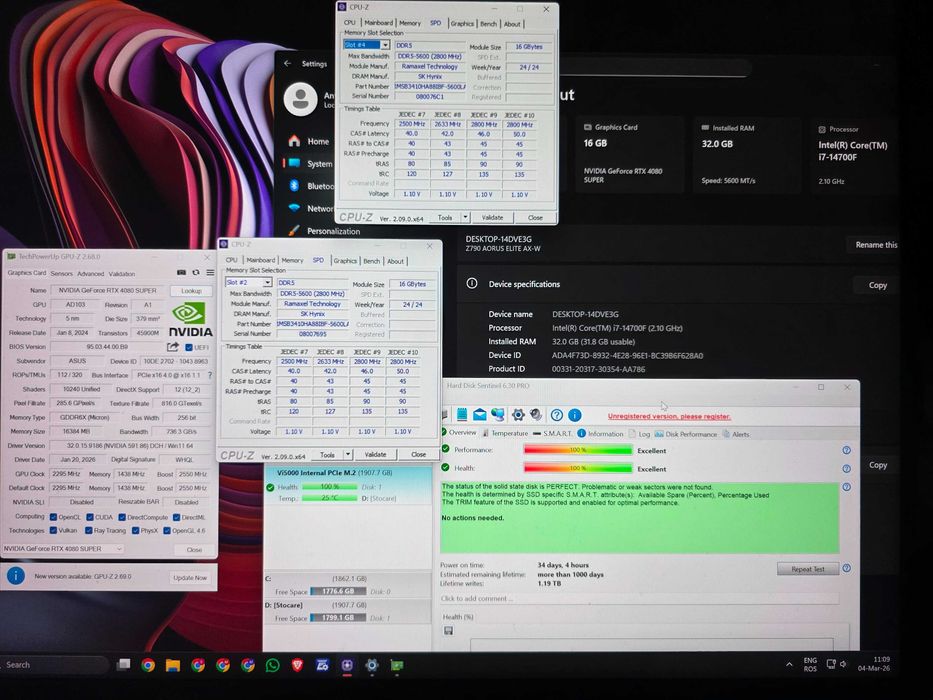Image resolution: width=933 pixels, height=700 pixels.
Task: Toggle the OpenGL 4.6 checkbox in GPU-Z
Action: tap(167, 530)
